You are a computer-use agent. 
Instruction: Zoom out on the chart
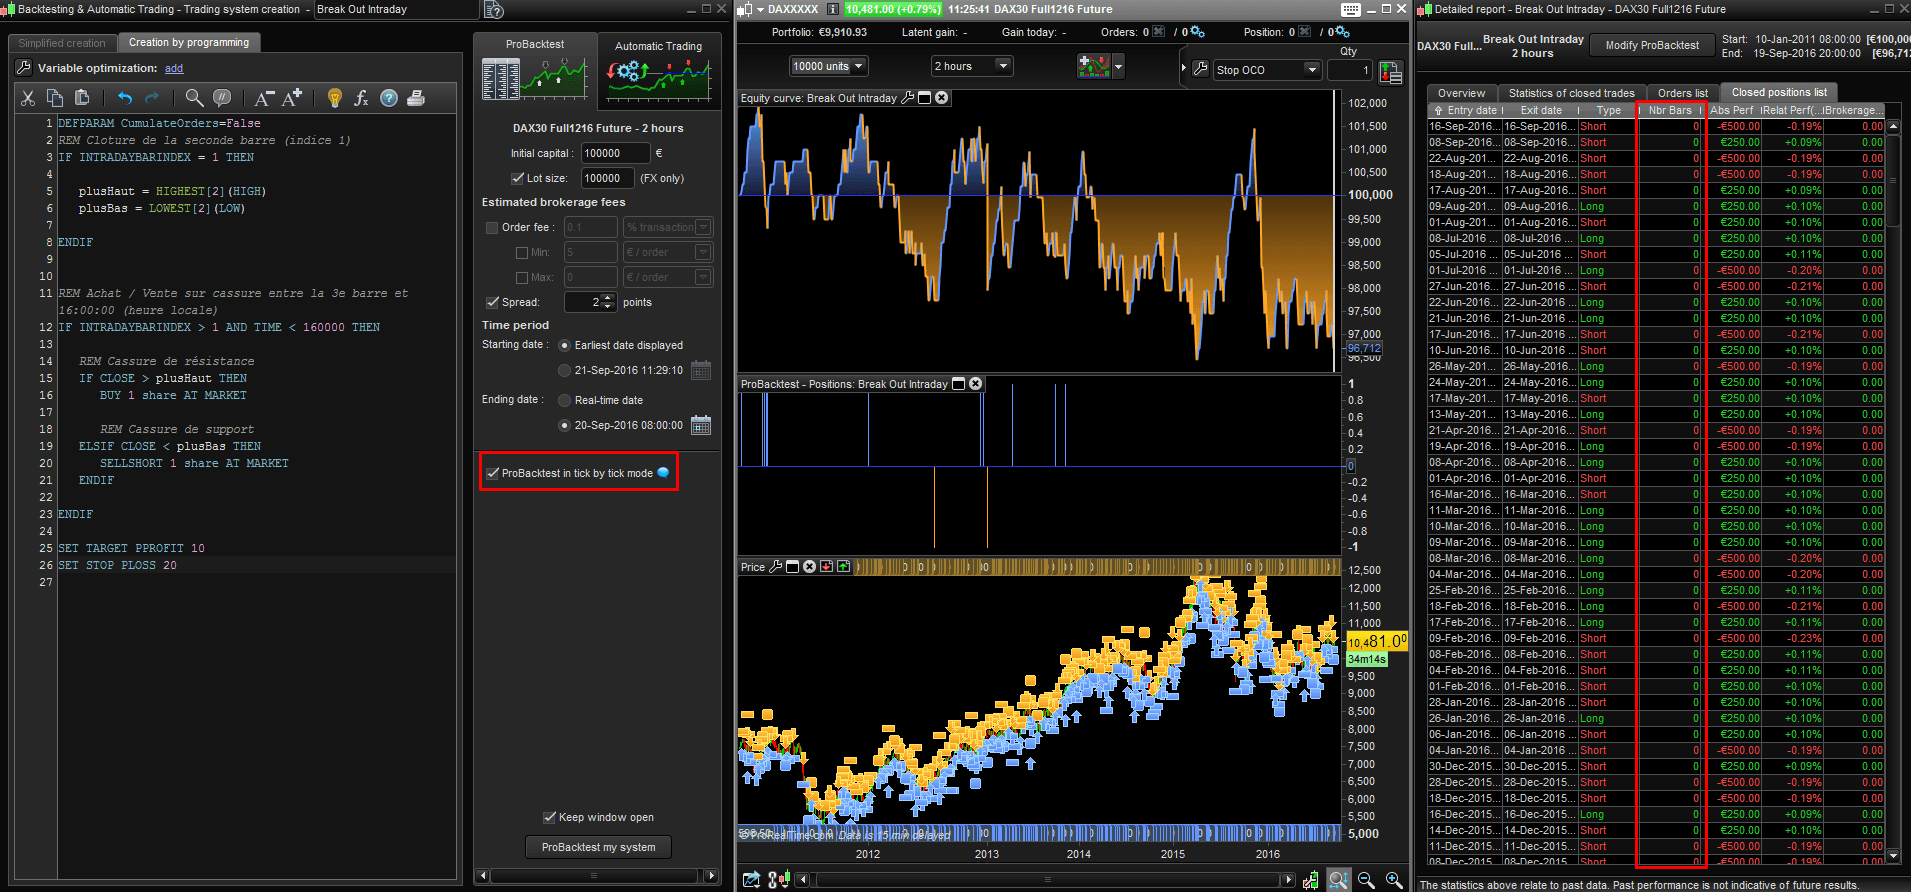click(1366, 880)
